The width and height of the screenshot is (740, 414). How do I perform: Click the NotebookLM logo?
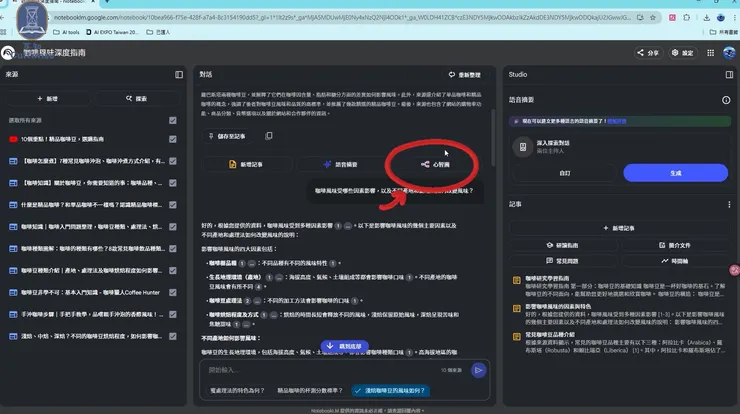(x=8, y=53)
